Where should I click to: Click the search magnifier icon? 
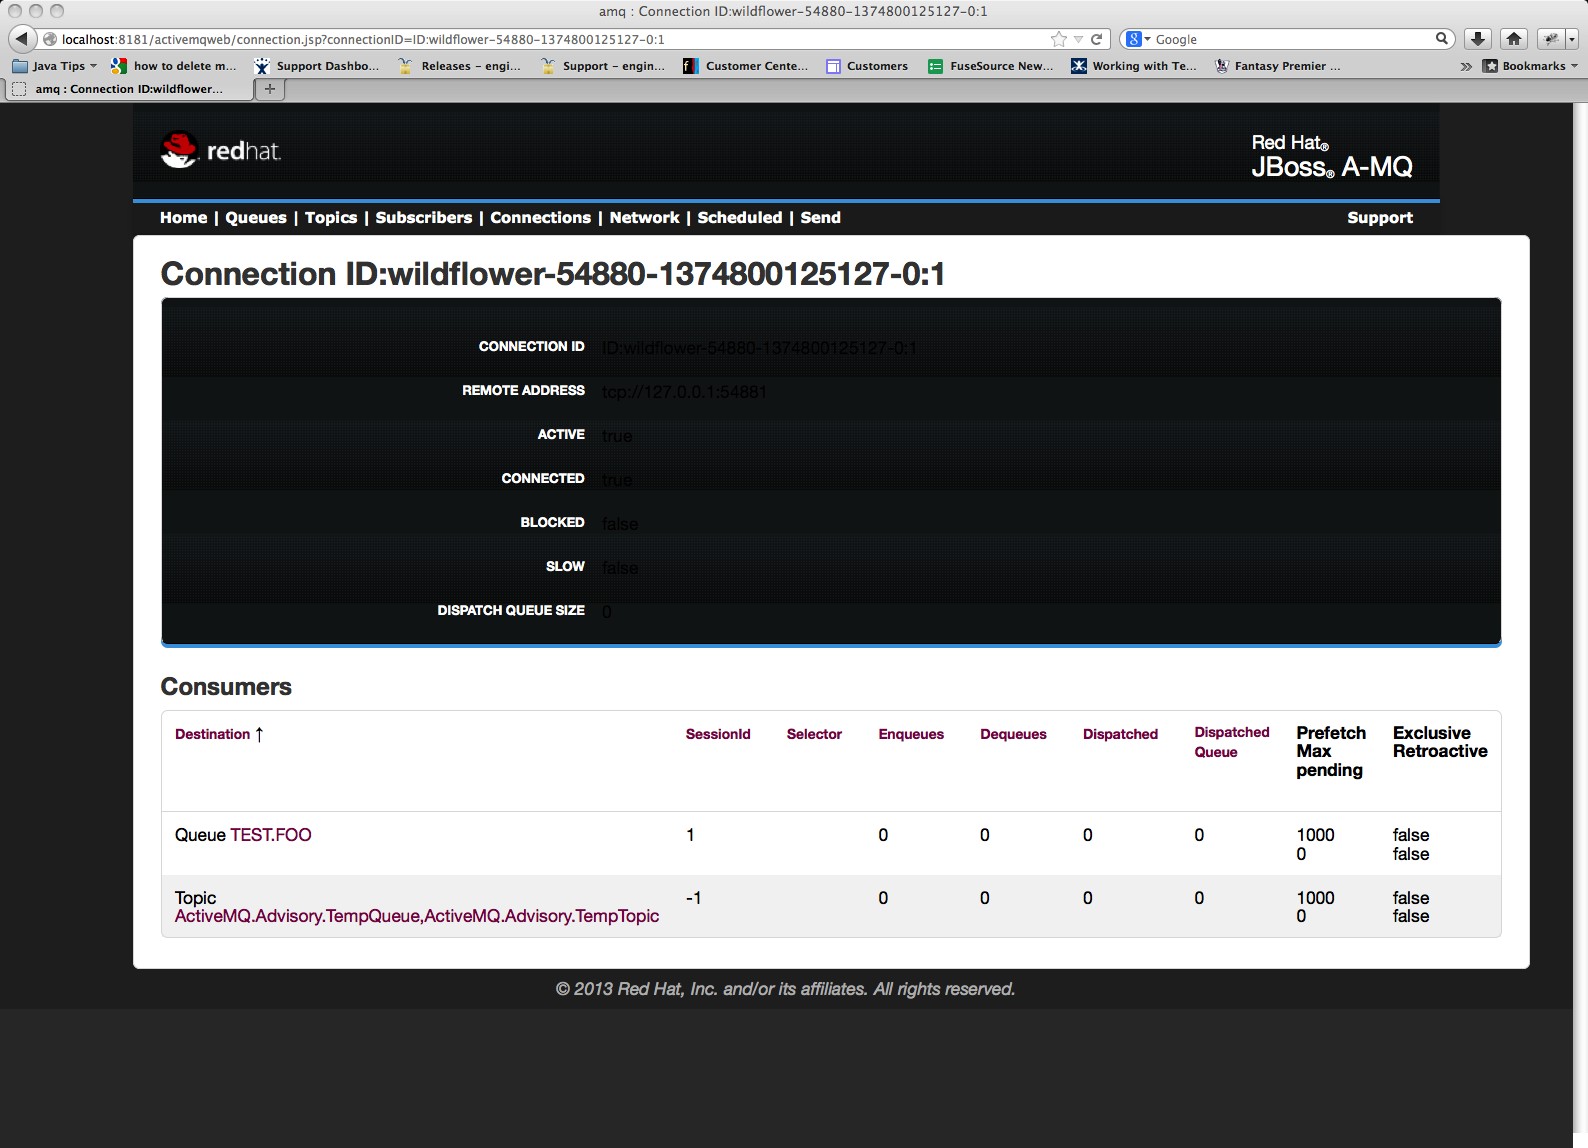(1442, 39)
